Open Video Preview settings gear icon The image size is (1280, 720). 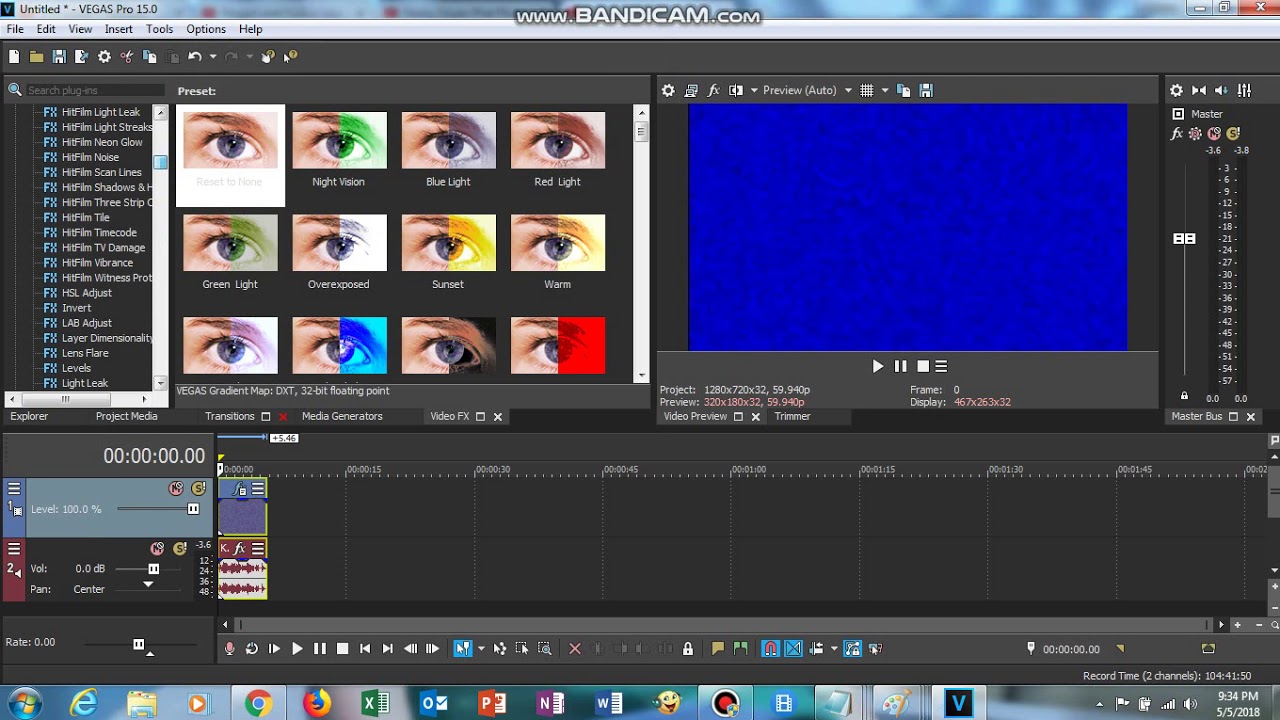click(x=668, y=90)
